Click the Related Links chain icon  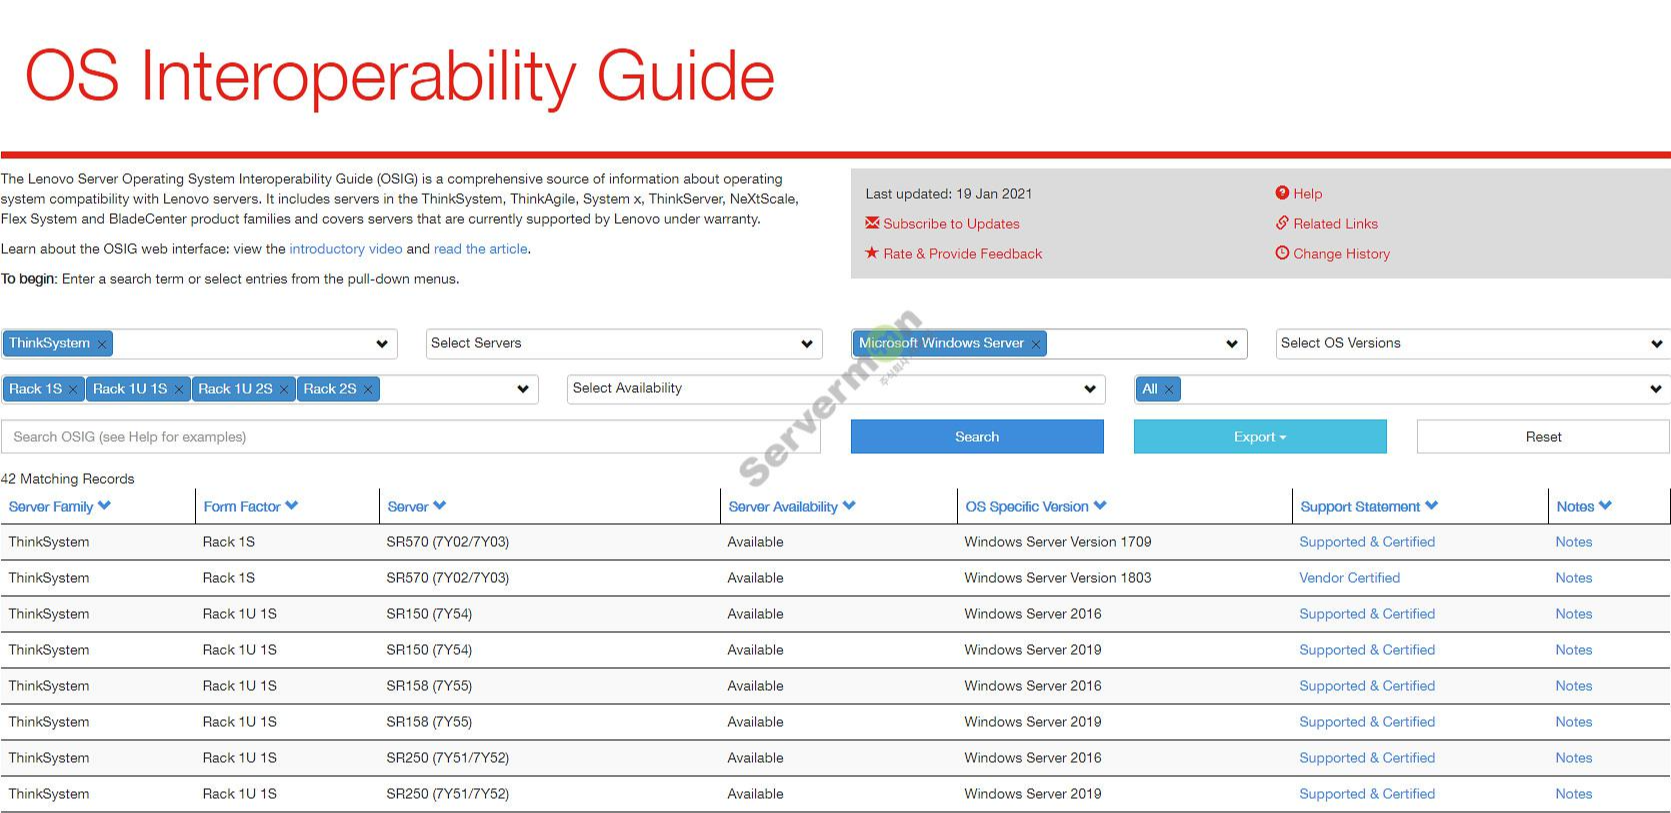point(1282,223)
